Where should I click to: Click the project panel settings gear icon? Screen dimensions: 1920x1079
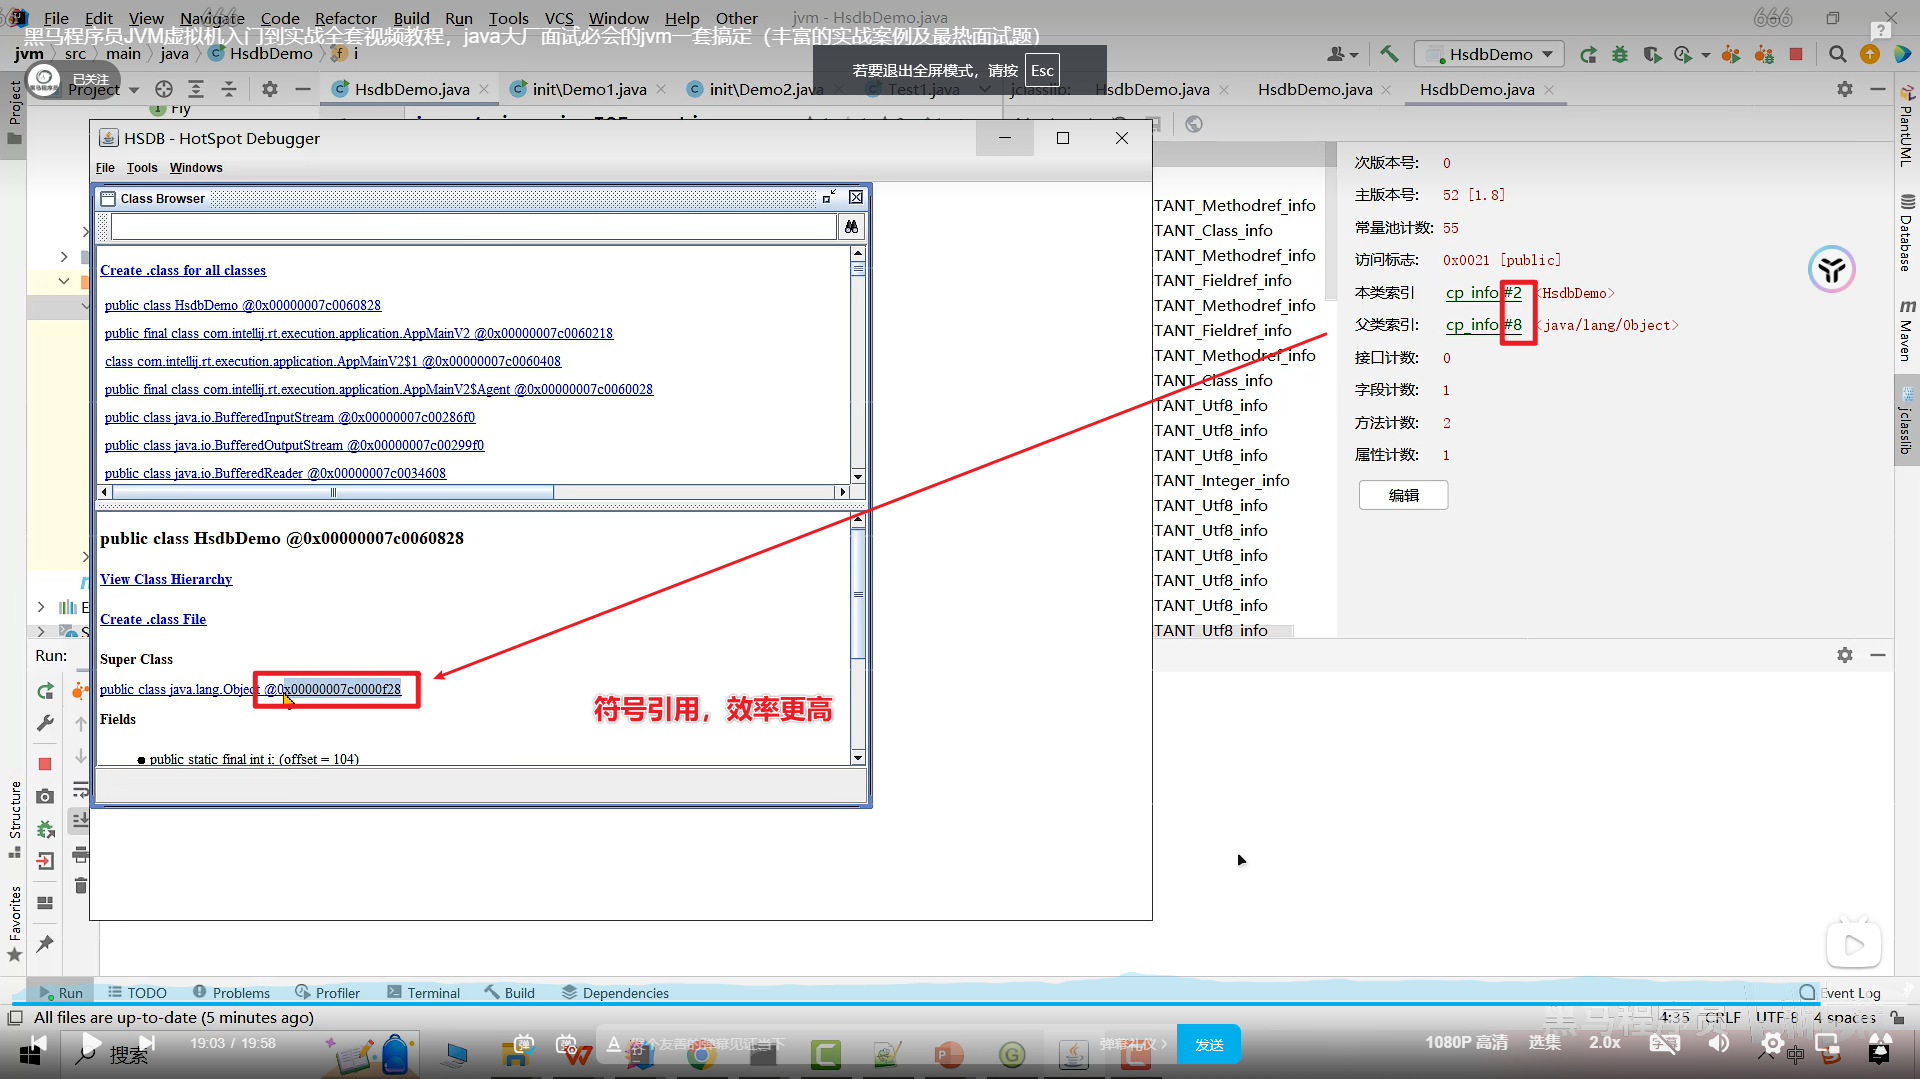[270, 89]
